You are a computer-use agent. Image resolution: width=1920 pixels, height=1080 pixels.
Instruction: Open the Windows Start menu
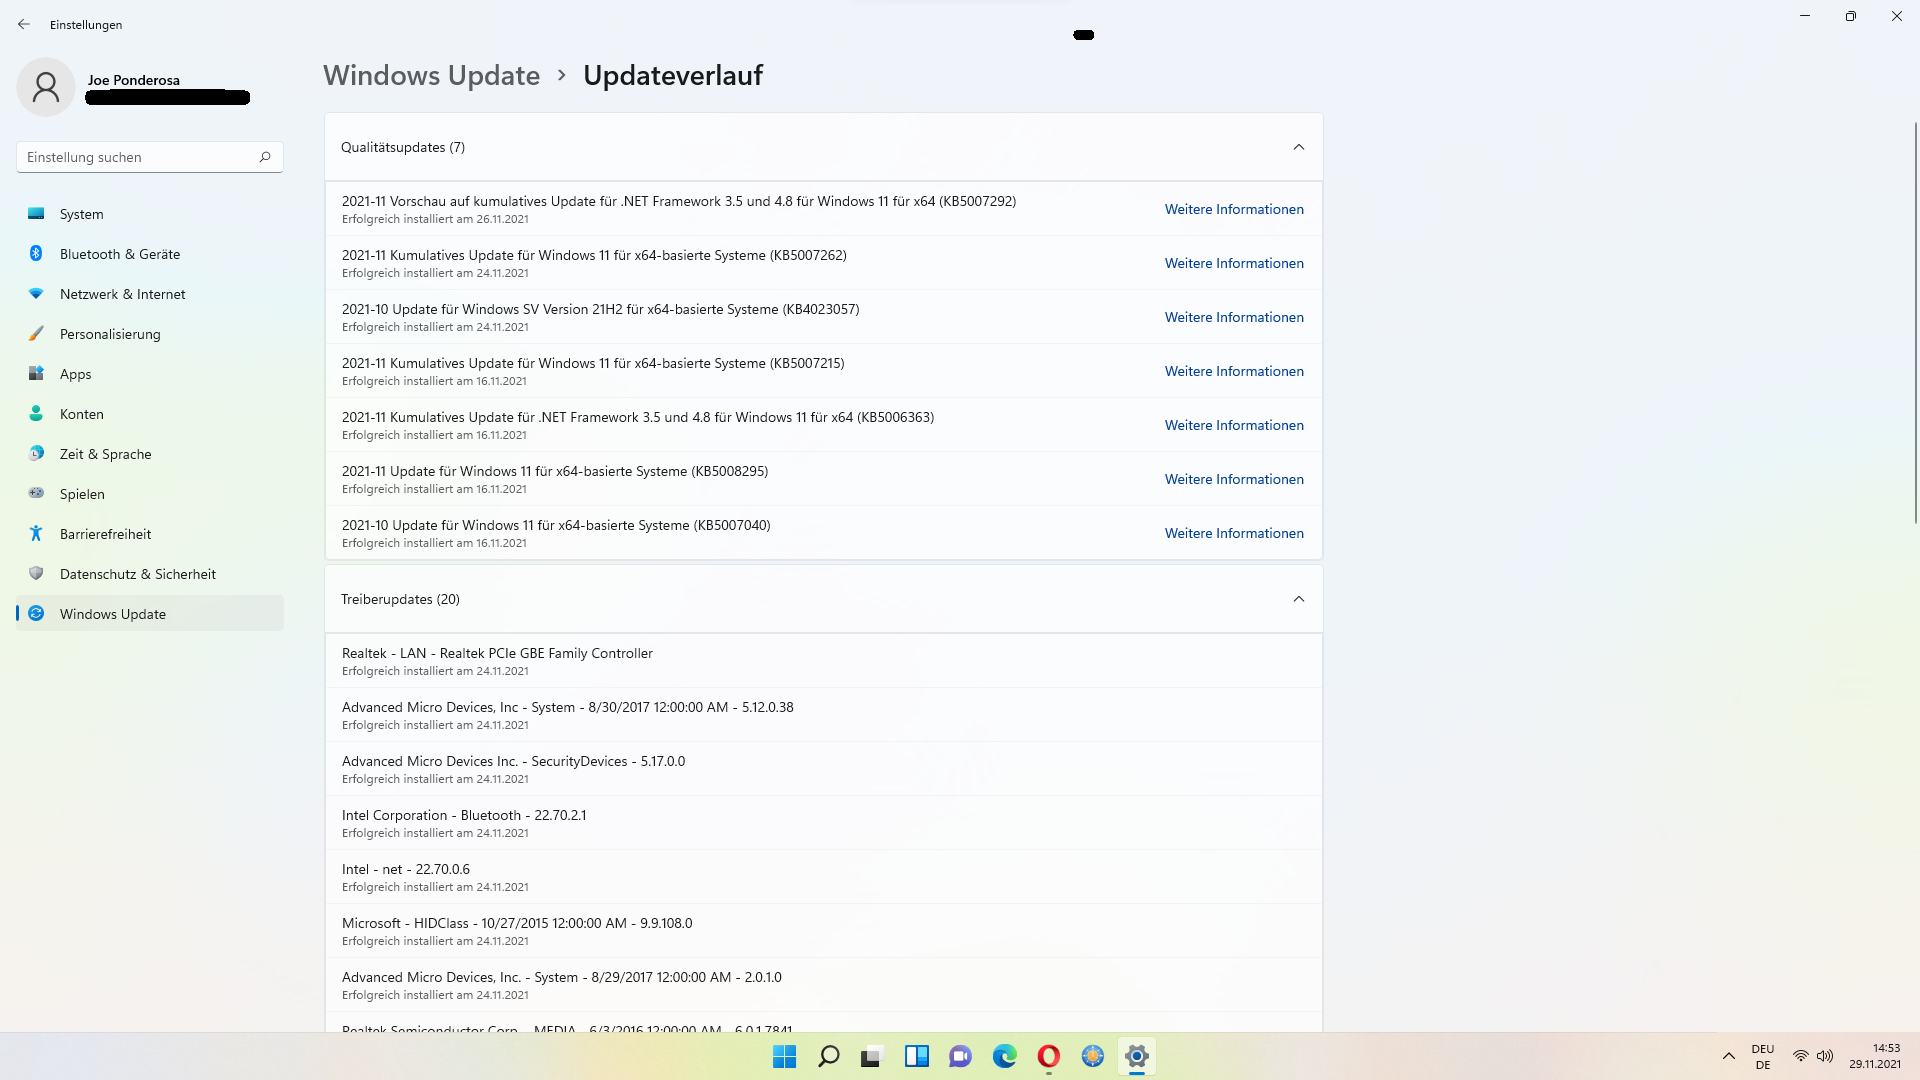(785, 1056)
